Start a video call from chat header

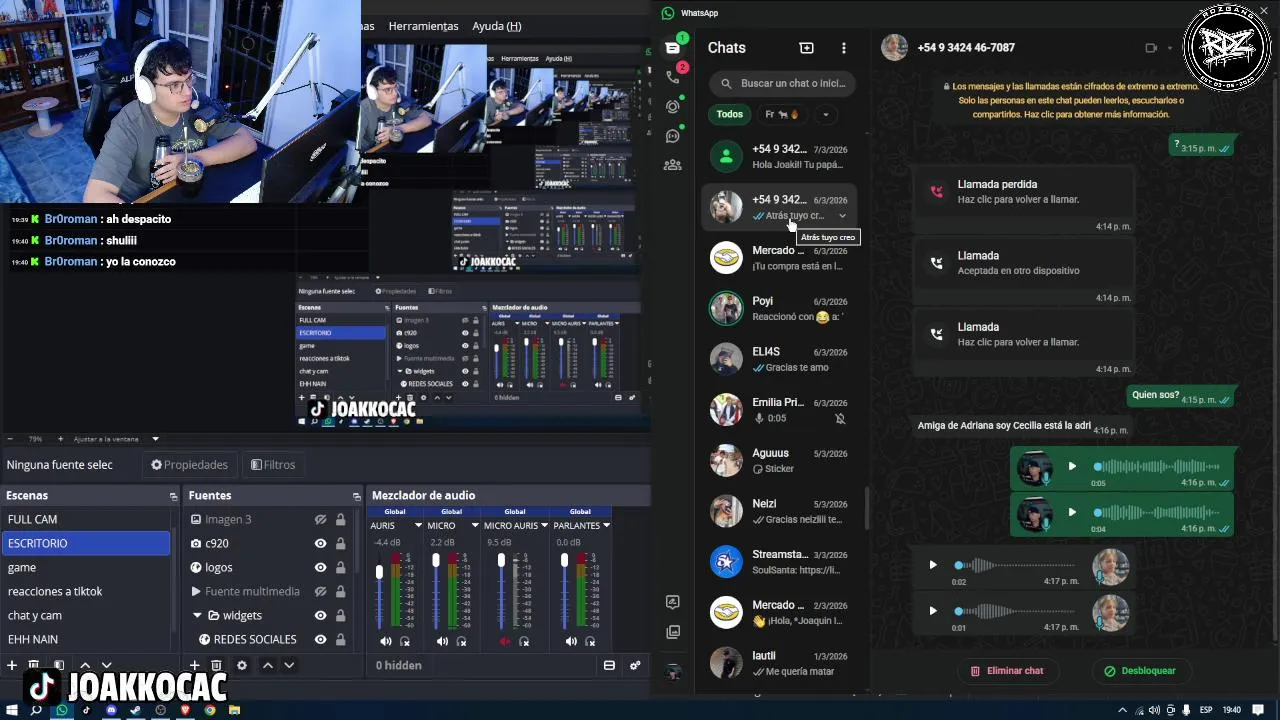[1150, 48]
